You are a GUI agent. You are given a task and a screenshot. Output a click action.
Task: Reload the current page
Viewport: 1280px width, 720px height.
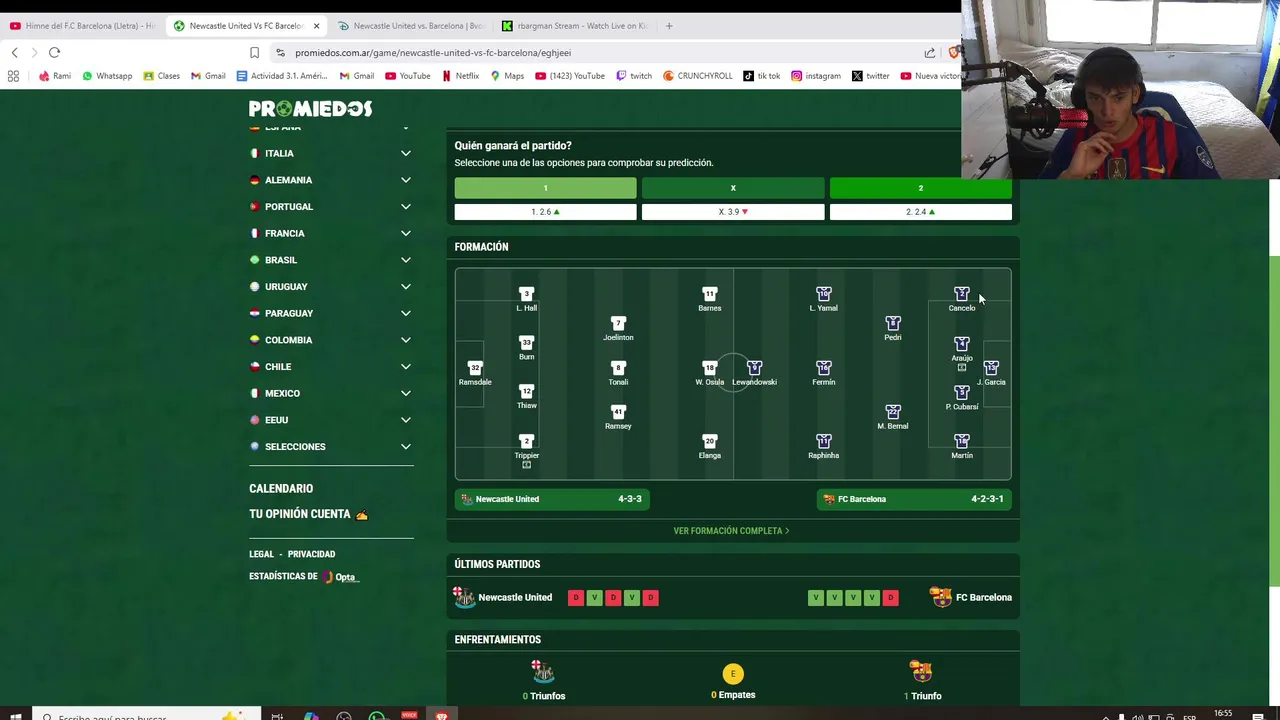pyautogui.click(x=54, y=52)
